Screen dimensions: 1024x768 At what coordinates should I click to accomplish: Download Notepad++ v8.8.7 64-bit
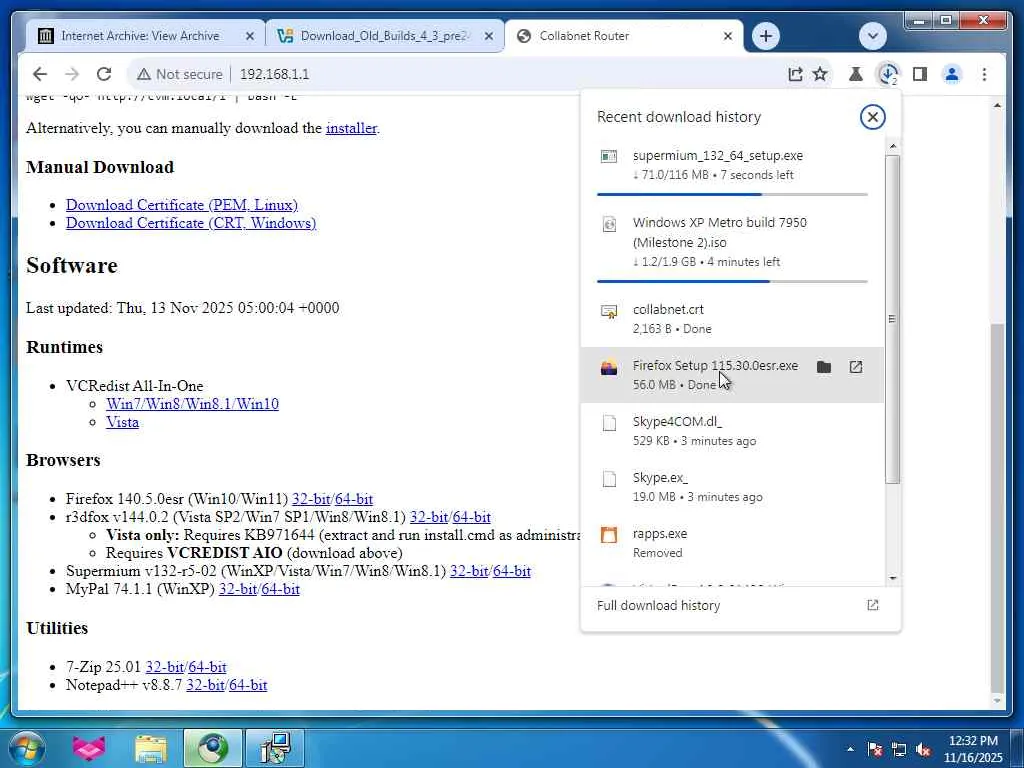click(248, 684)
